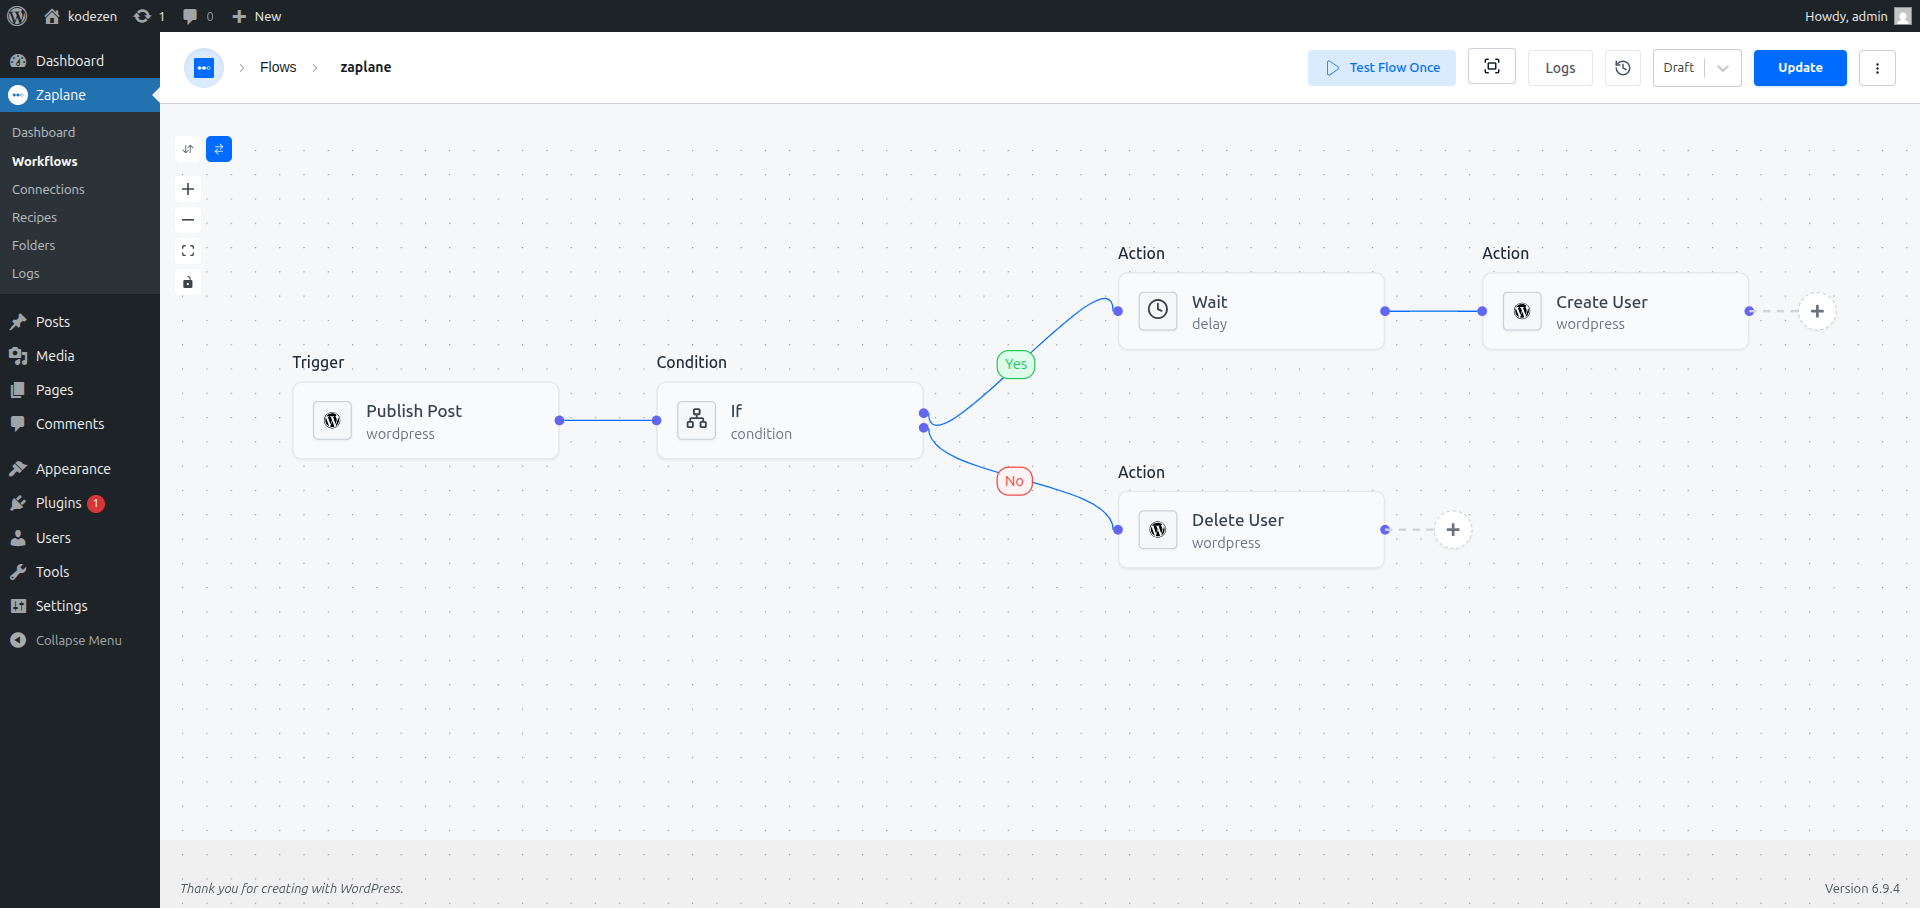Image resolution: width=1920 pixels, height=908 pixels.
Task: Click the WordPress icon on Publish Post
Action: [x=333, y=421]
